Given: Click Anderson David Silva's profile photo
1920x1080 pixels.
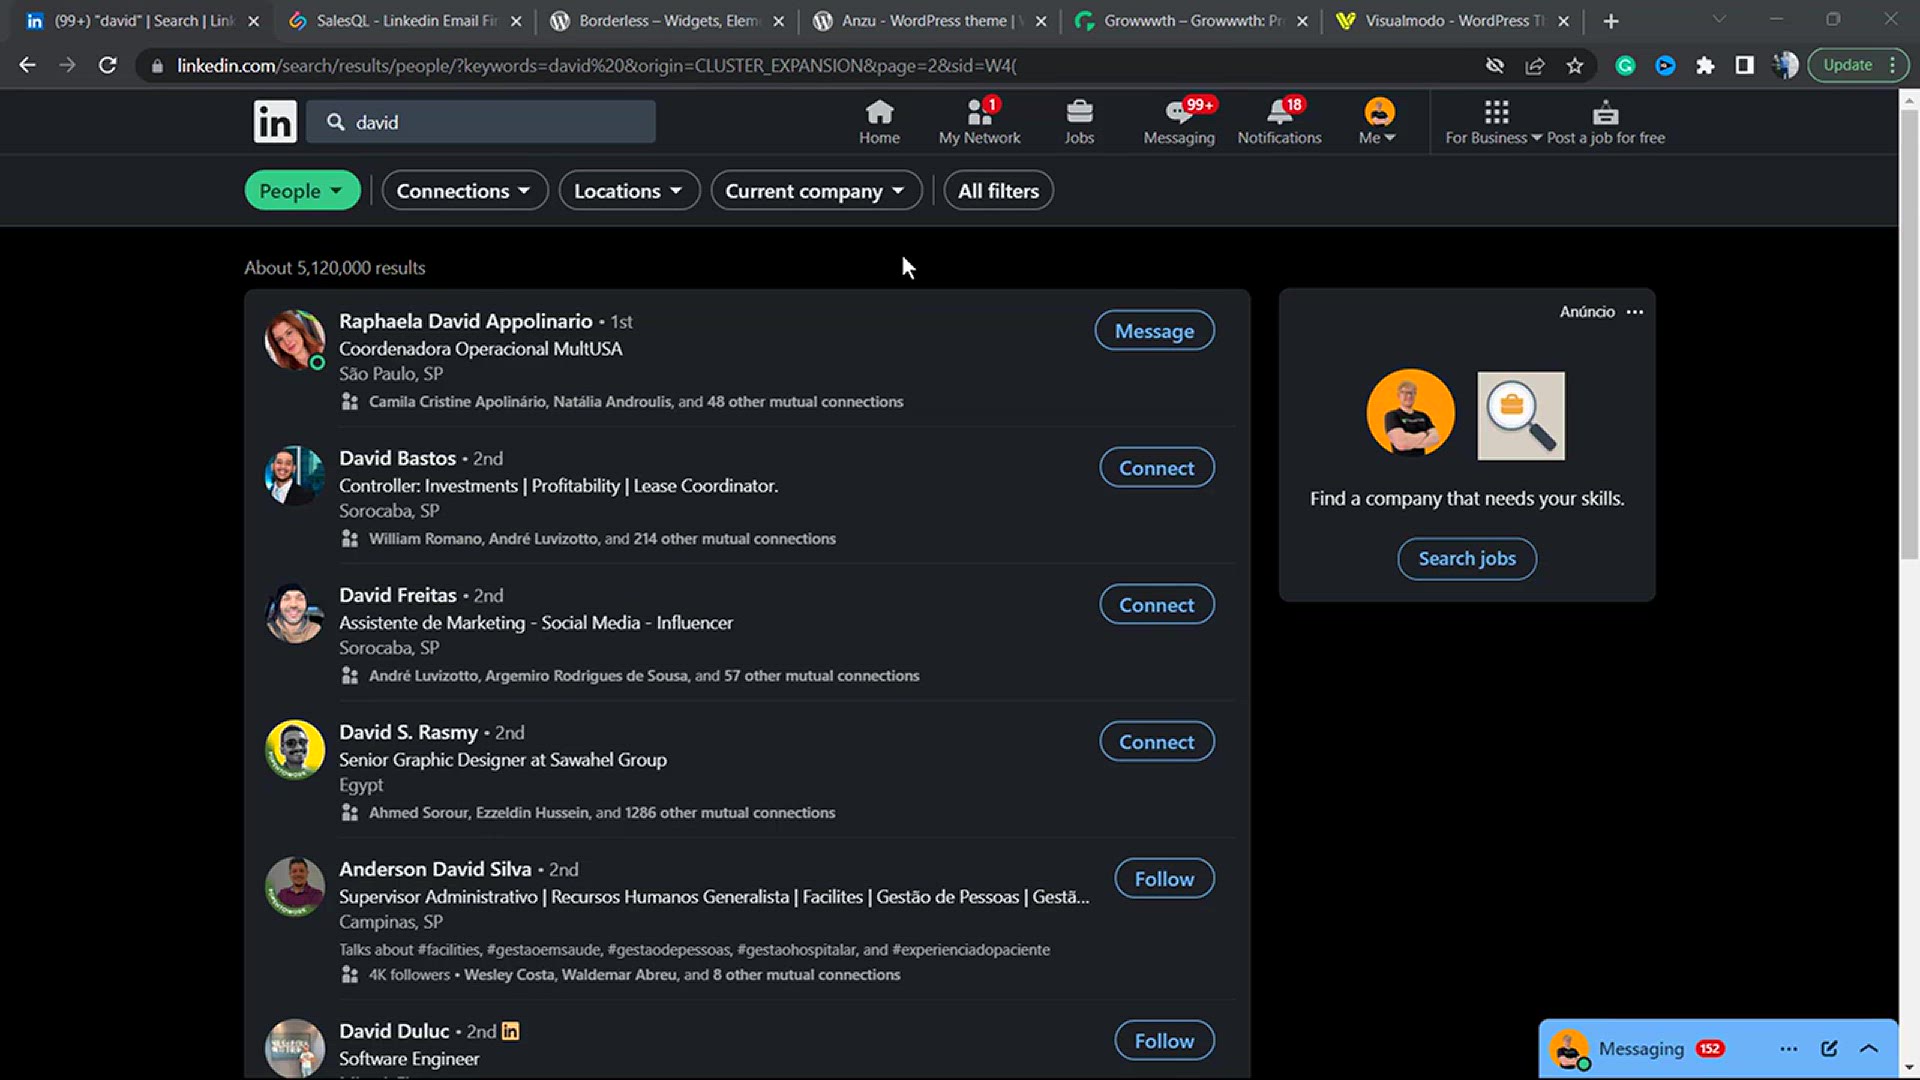Looking at the screenshot, I should pyautogui.click(x=294, y=887).
